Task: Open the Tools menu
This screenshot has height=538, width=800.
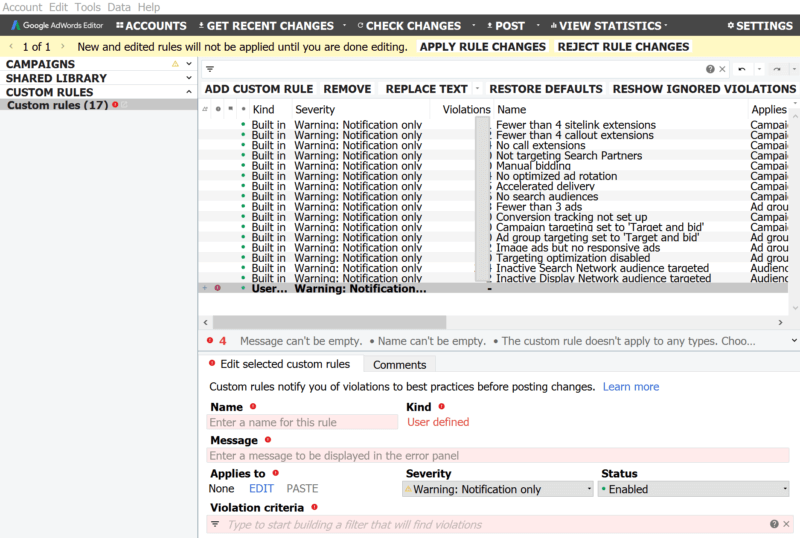Action: [87, 7]
